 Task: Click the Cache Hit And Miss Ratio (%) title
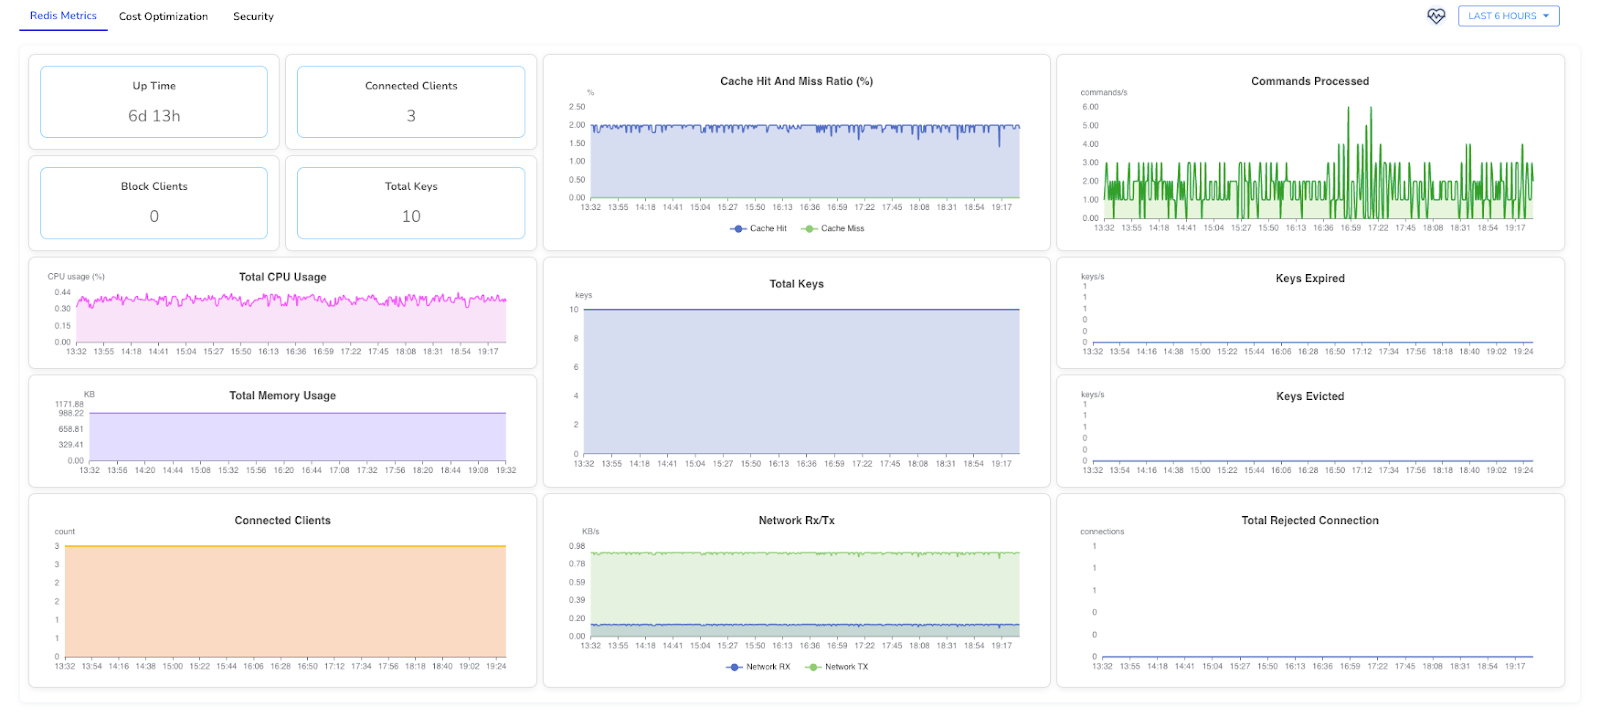797,81
